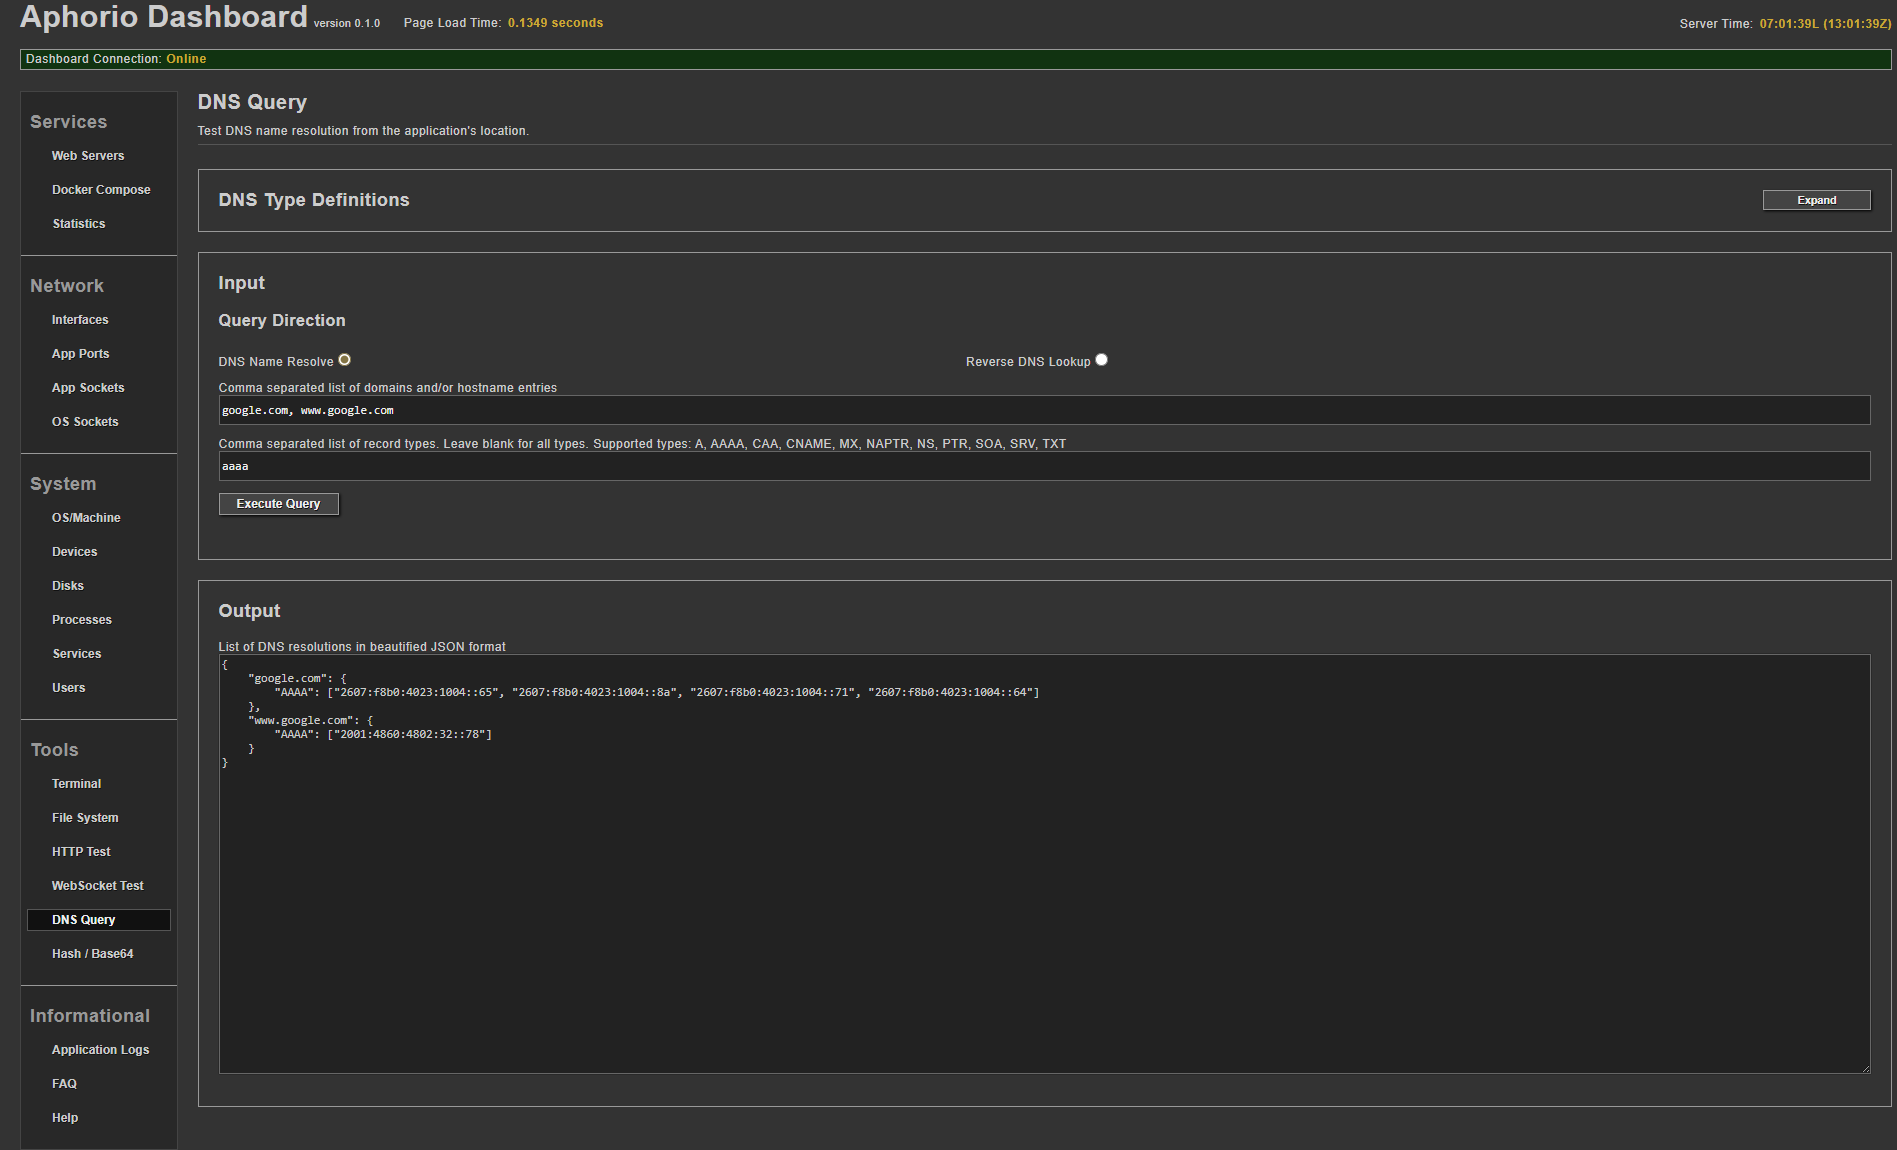Viewport: 1897px width, 1150px height.
Task: Expand the DNS Type Definitions section
Action: 1815,200
